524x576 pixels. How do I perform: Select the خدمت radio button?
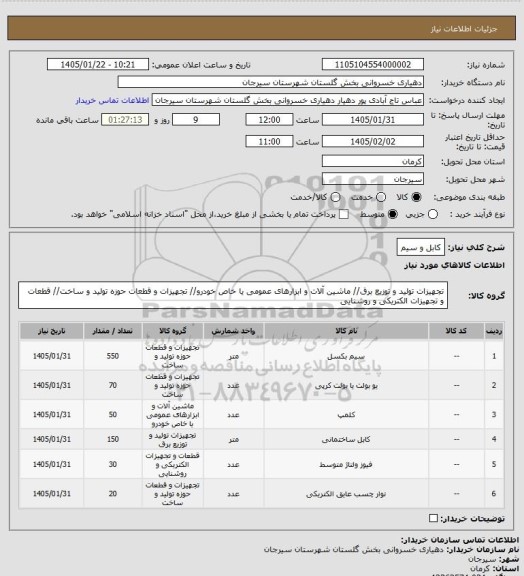tap(381, 197)
